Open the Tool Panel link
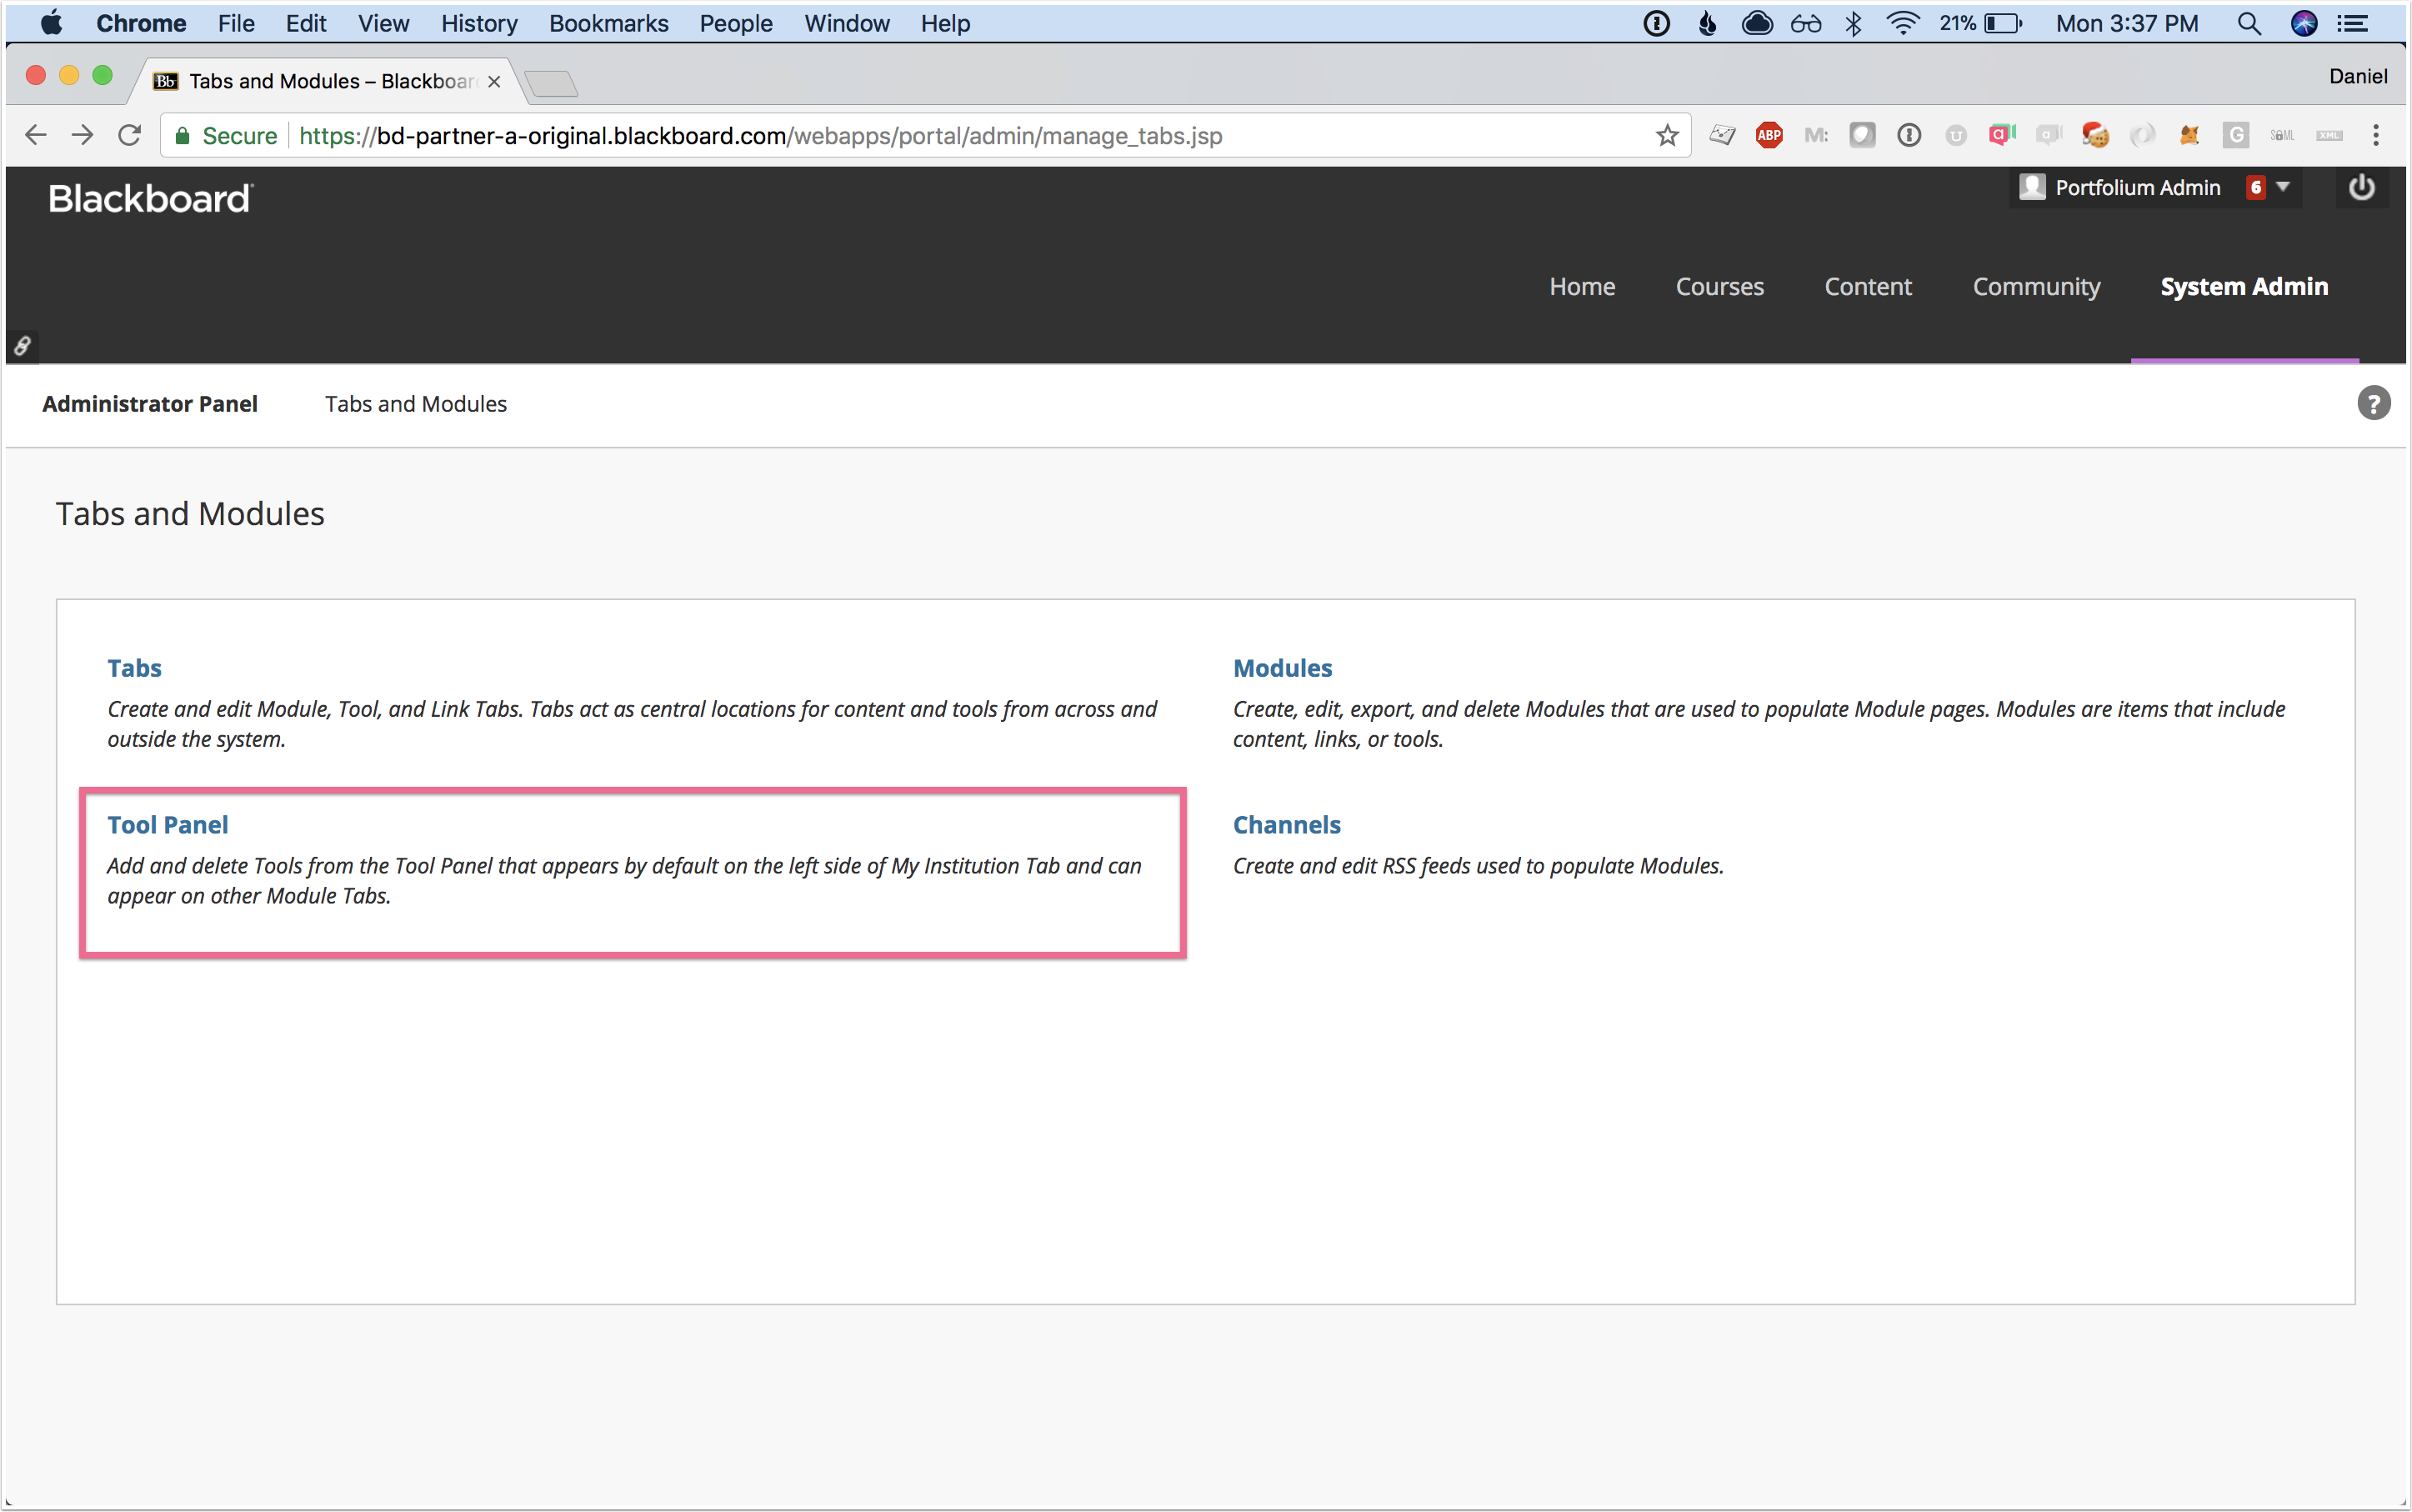Viewport: 2412px width, 1512px height. [168, 825]
